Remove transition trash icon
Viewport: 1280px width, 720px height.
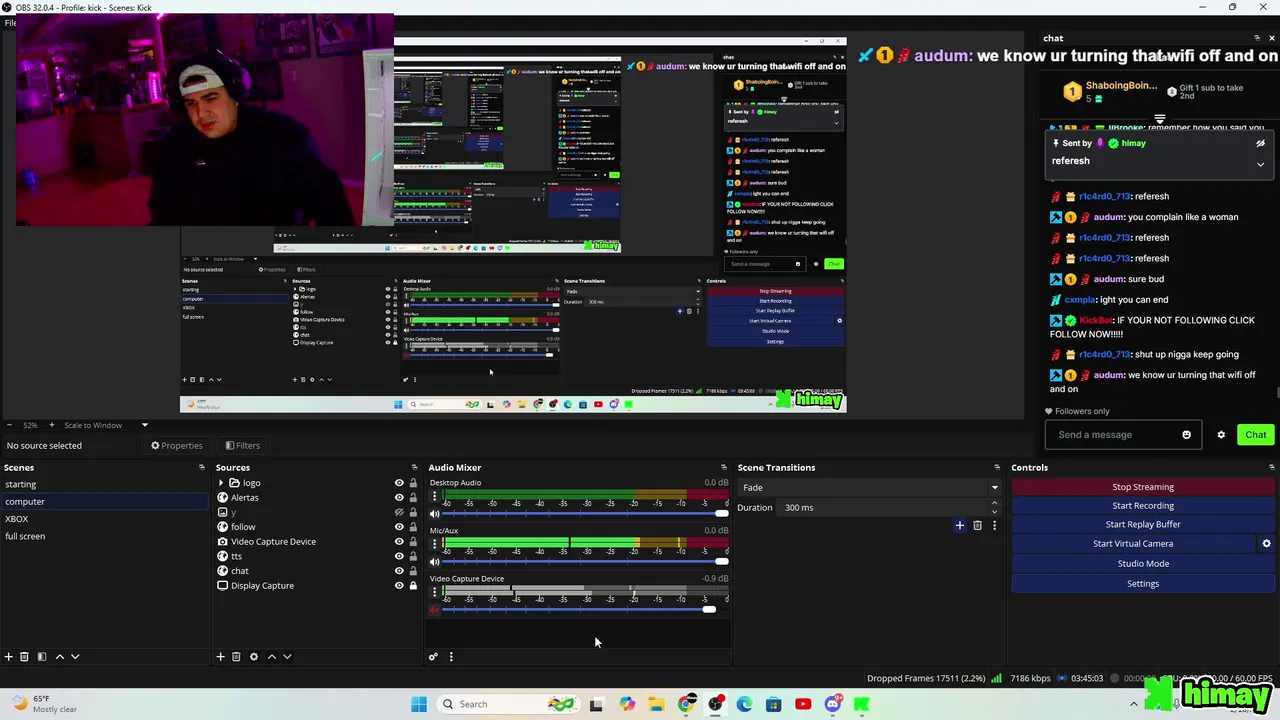pyautogui.click(x=977, y=525)
